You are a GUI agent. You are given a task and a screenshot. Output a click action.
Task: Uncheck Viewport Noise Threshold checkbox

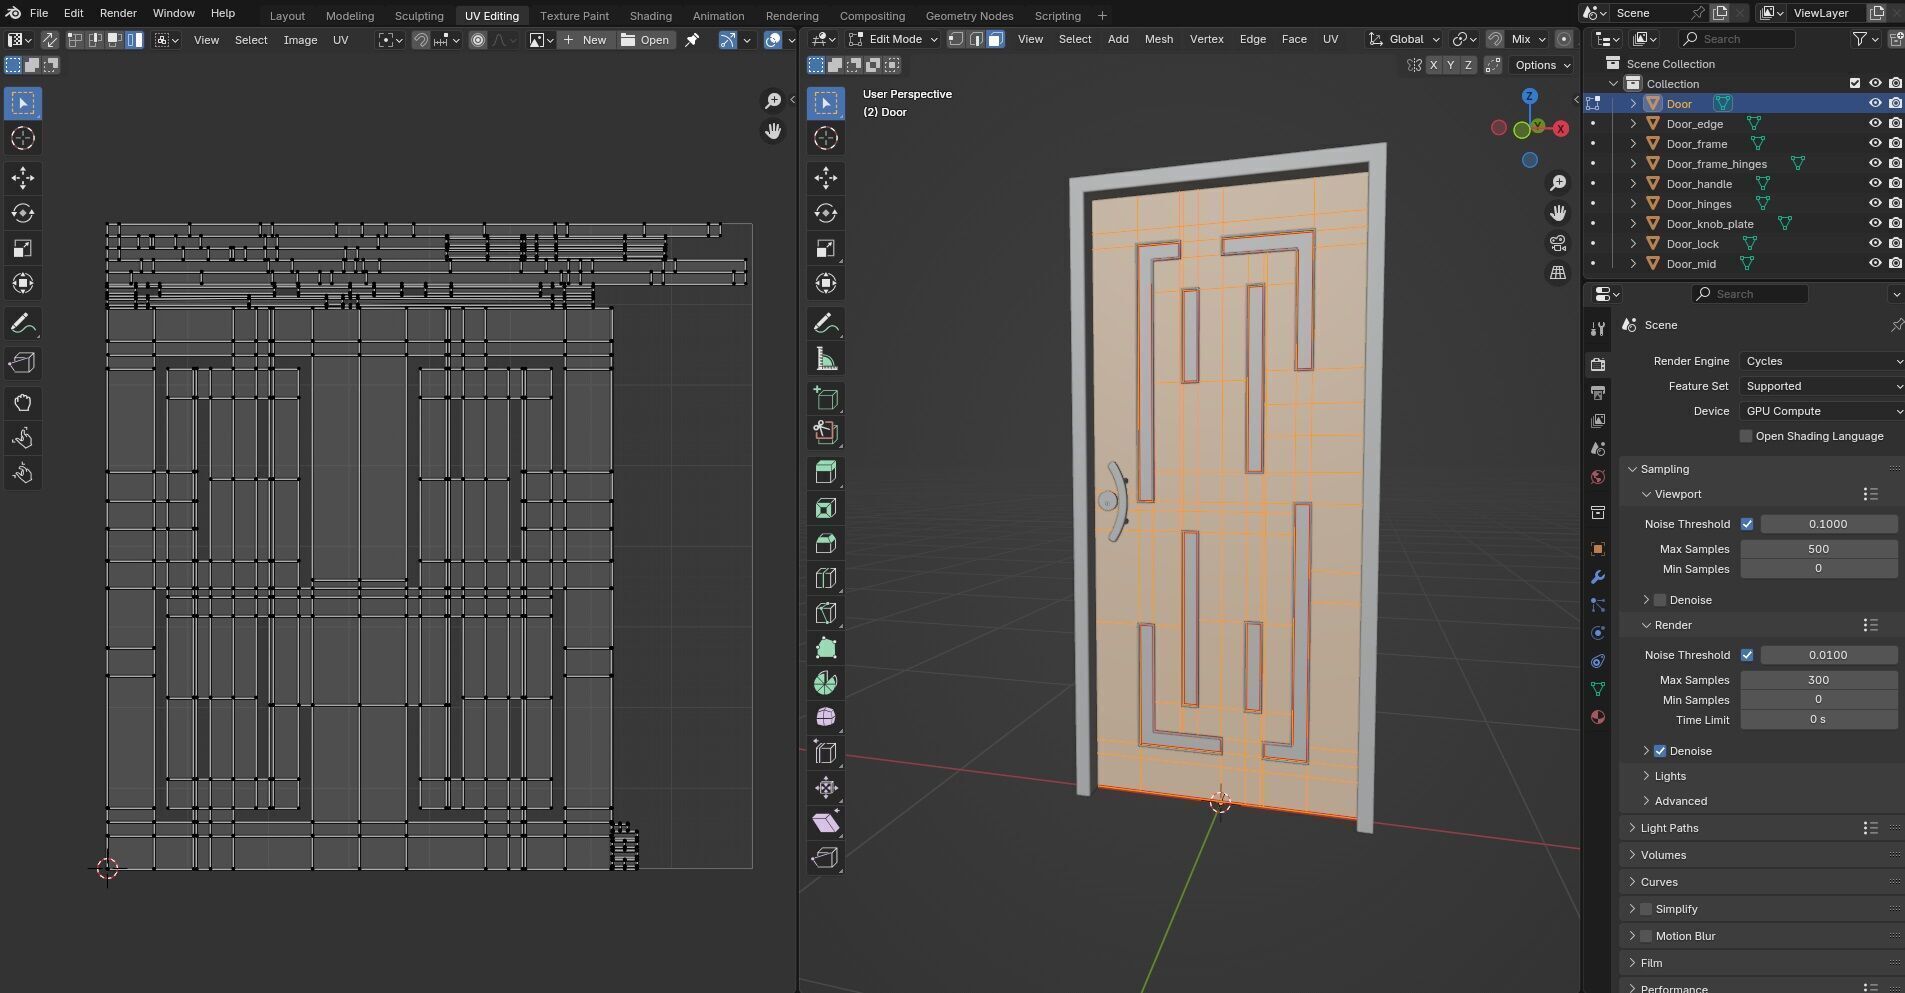pos(1747,524)
